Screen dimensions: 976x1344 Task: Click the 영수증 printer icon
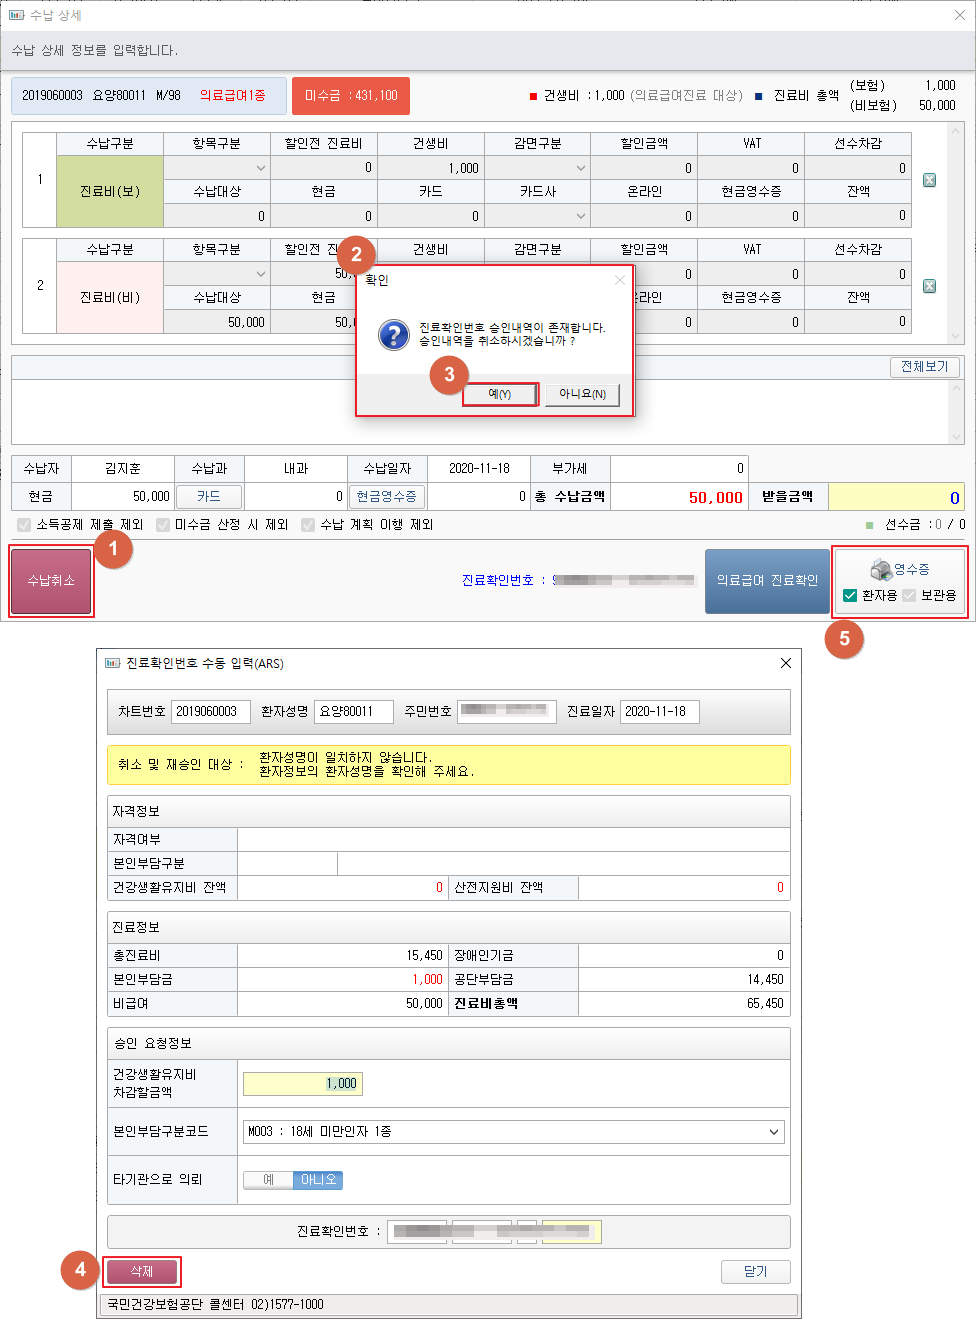(880, 569)
